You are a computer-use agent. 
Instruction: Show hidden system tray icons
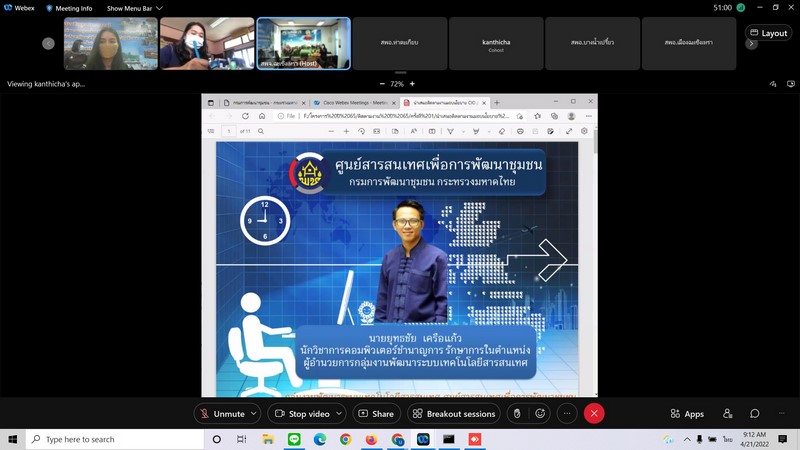(x=687, y=439)
